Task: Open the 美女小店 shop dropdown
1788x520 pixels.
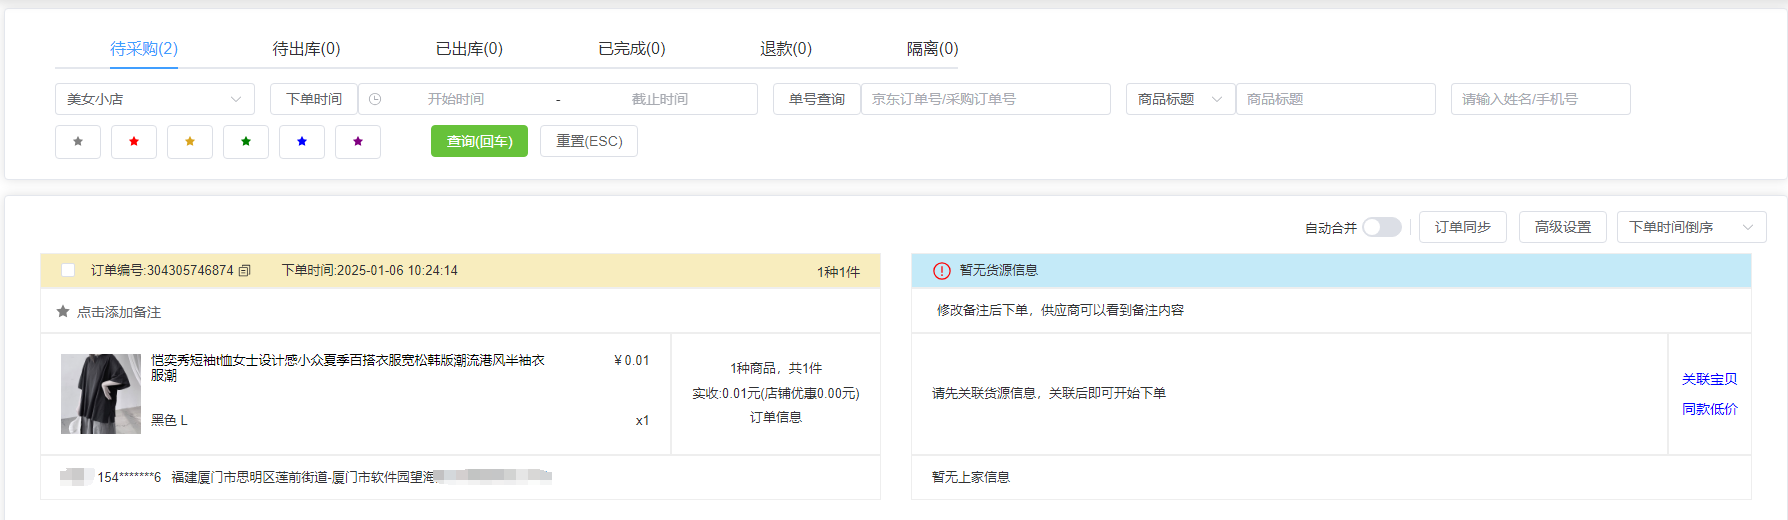Action: 154,99
